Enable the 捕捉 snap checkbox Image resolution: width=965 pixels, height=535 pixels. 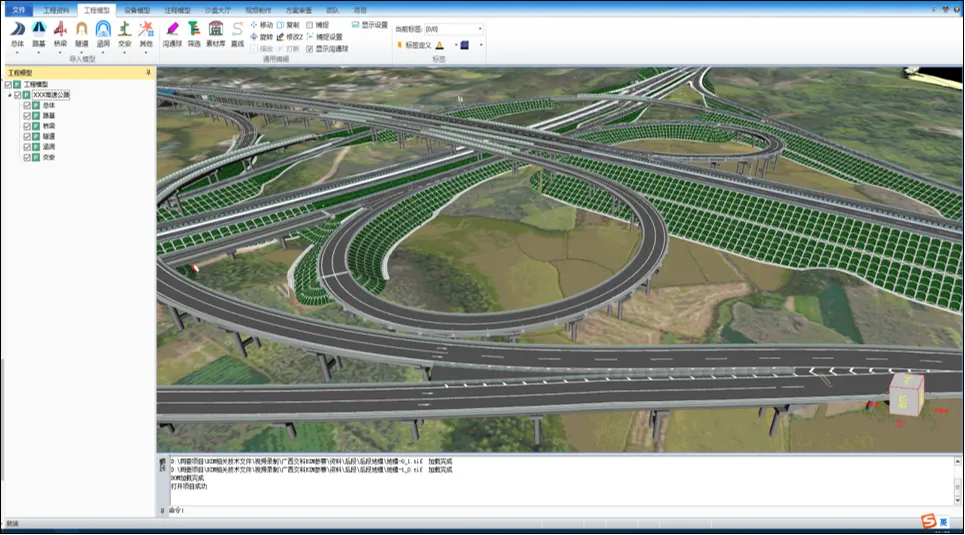[310, 24]
